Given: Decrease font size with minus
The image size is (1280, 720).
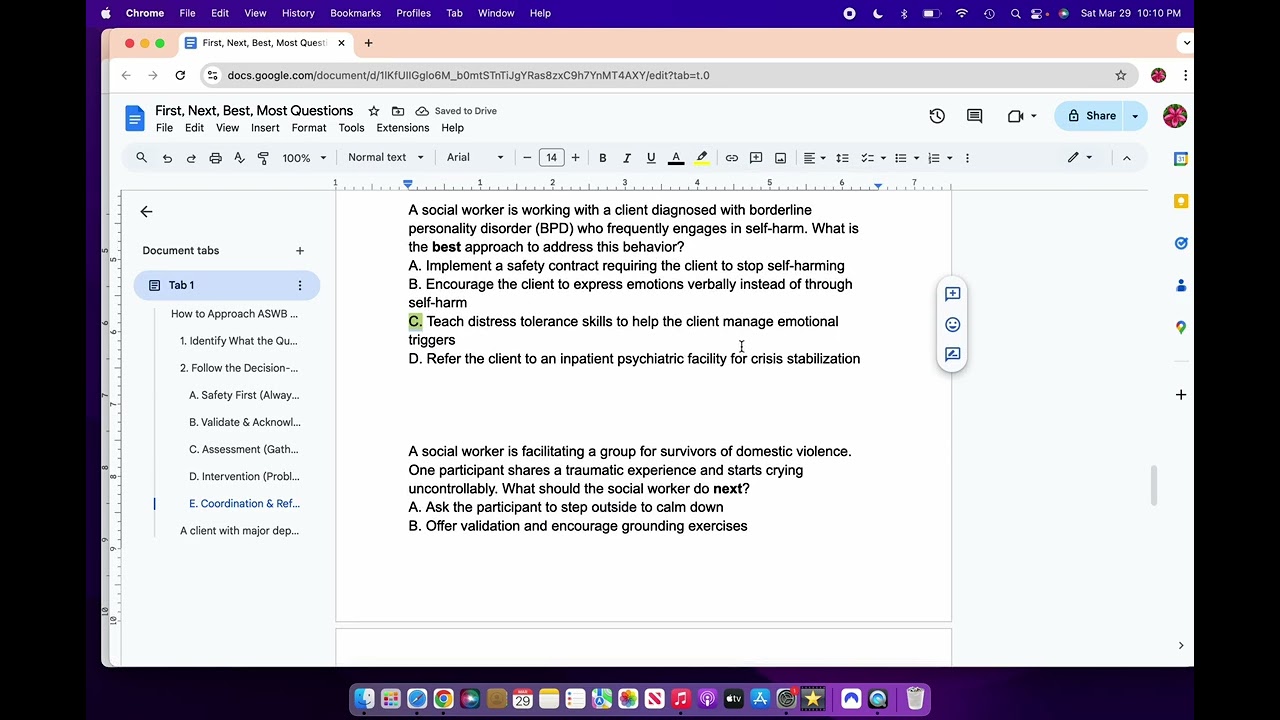Looking at the screenshot, I should coord(527,158).
